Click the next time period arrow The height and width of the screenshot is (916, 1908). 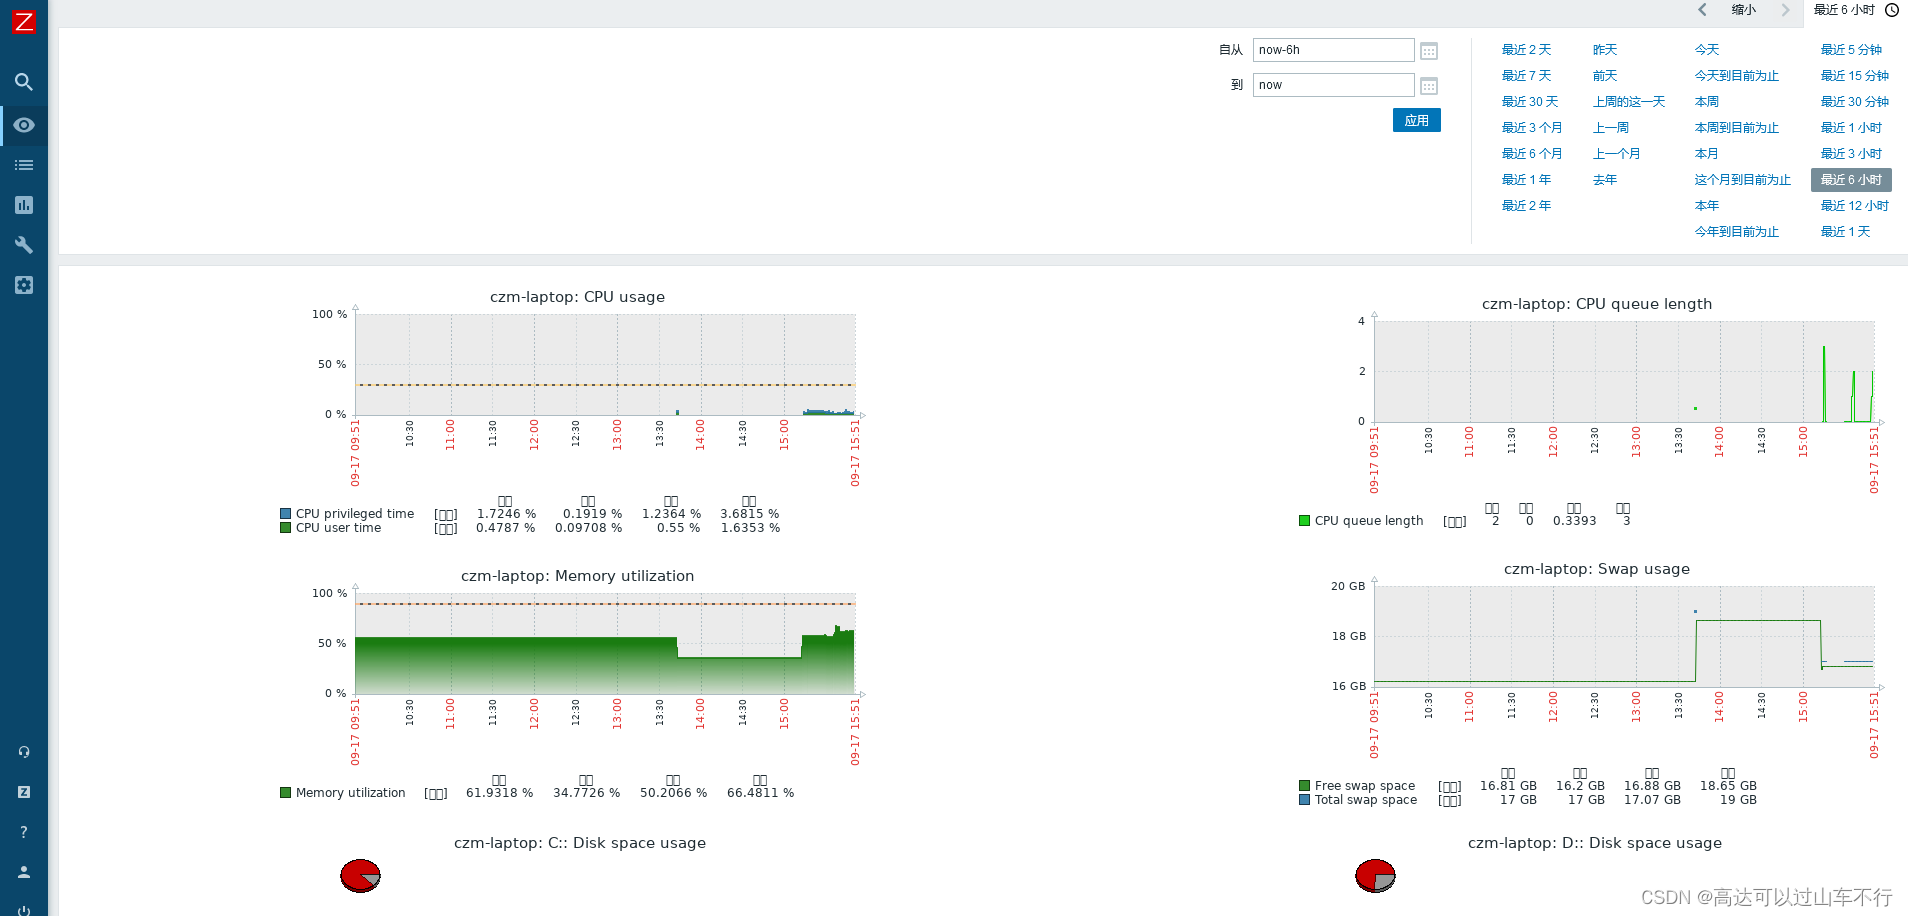tap(1785, 10)
